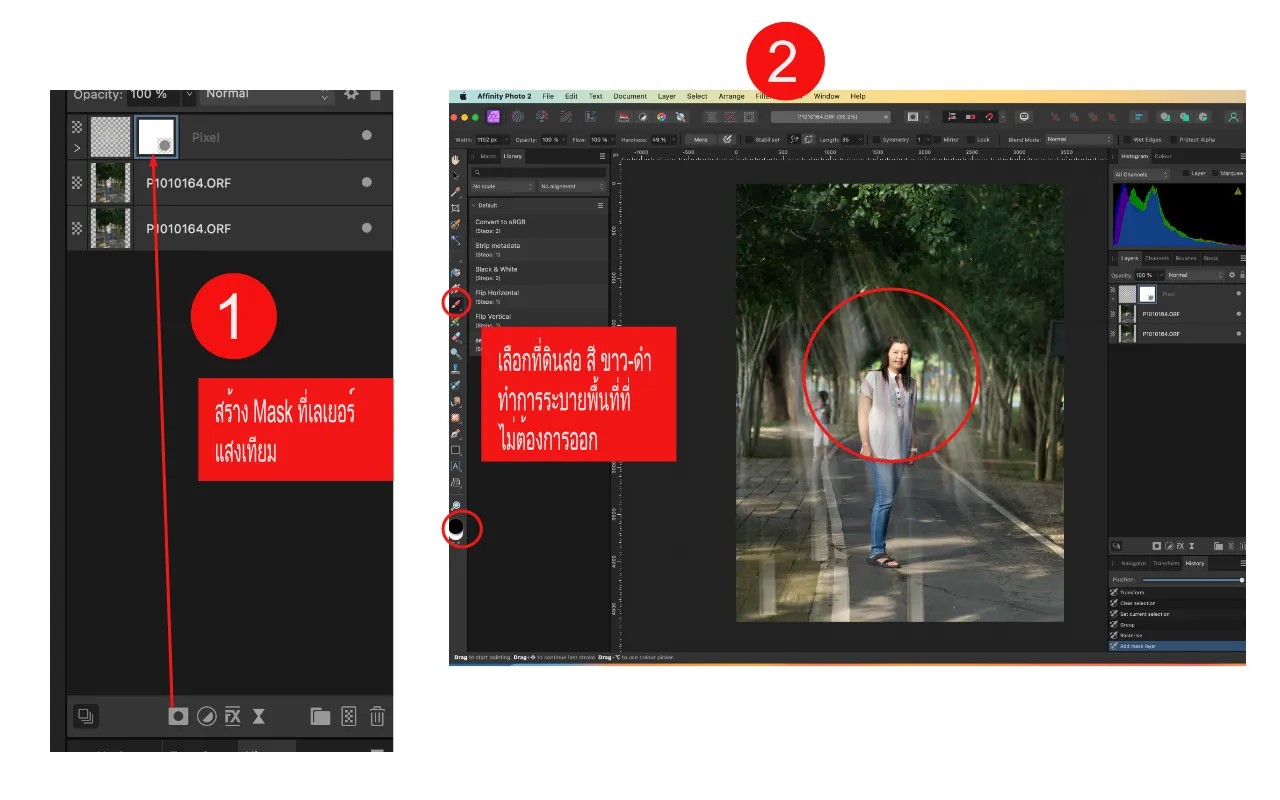This screenshot has height=800, width=1280.
Task: Click the black foreground colour swatch
Action: point(455,525)
